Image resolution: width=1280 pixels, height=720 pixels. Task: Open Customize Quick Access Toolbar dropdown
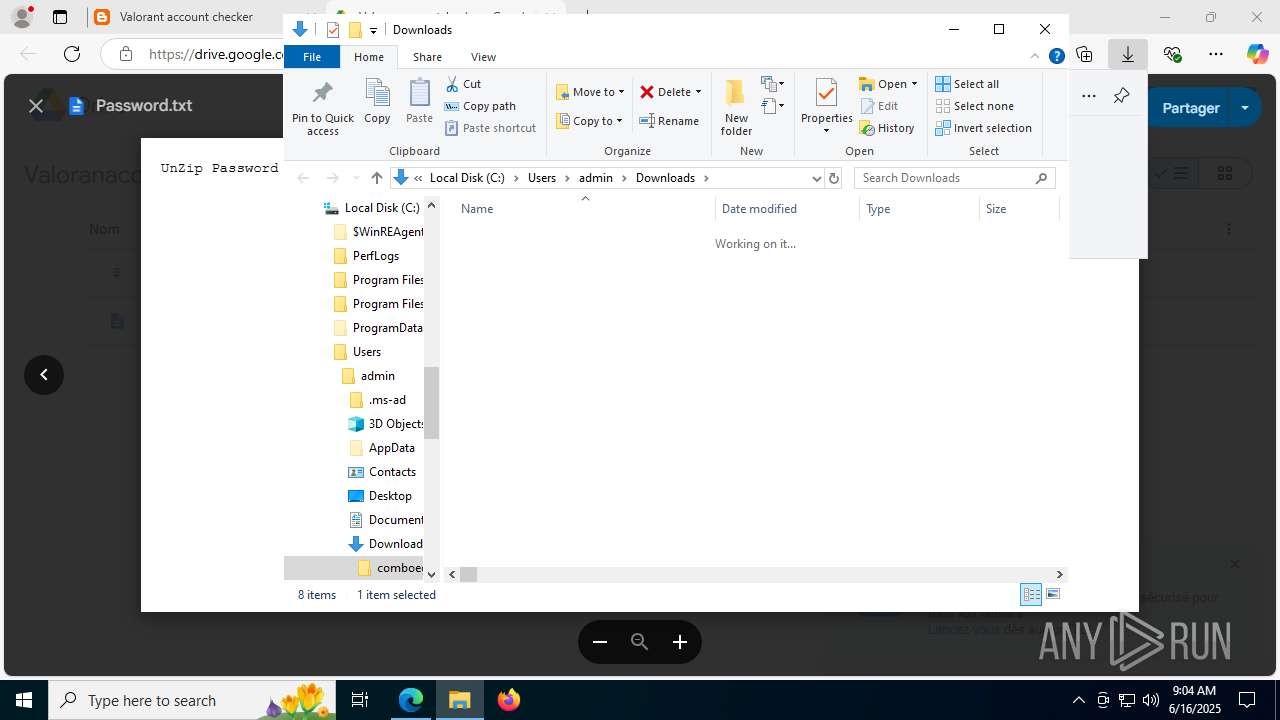tap(373, 30)
